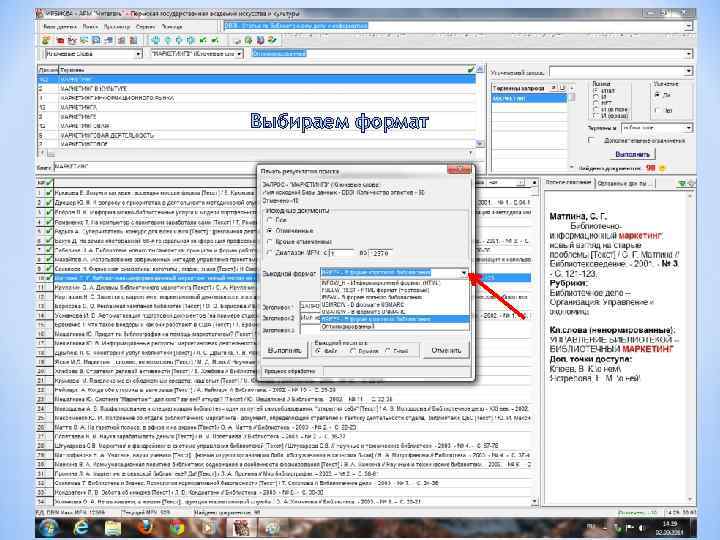
Task: Open Firefox from the taskbar
Action: (145, 528)
